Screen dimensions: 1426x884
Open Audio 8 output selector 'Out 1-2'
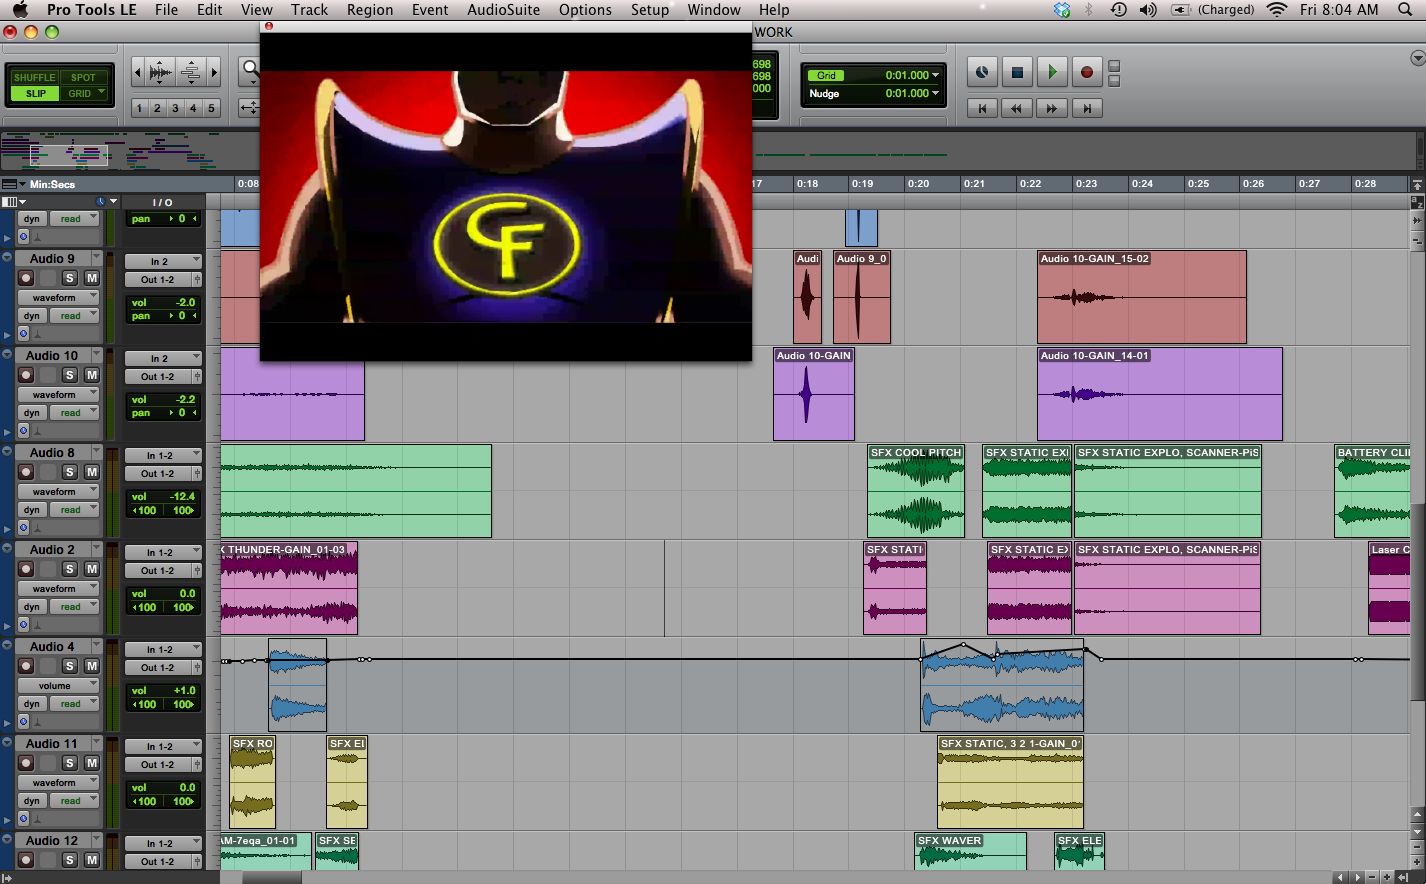coord(159,474)
